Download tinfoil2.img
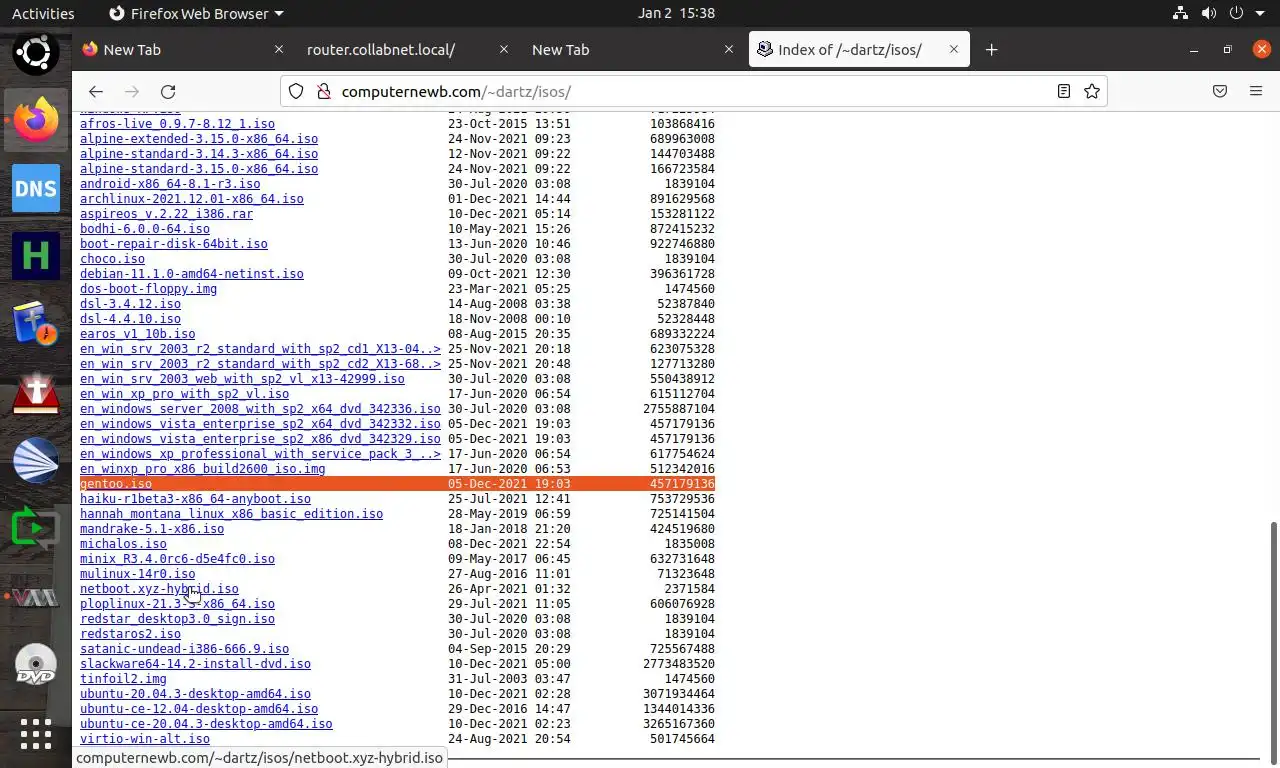Screen dimensions: 1280x768 click(x=123, y=679)
